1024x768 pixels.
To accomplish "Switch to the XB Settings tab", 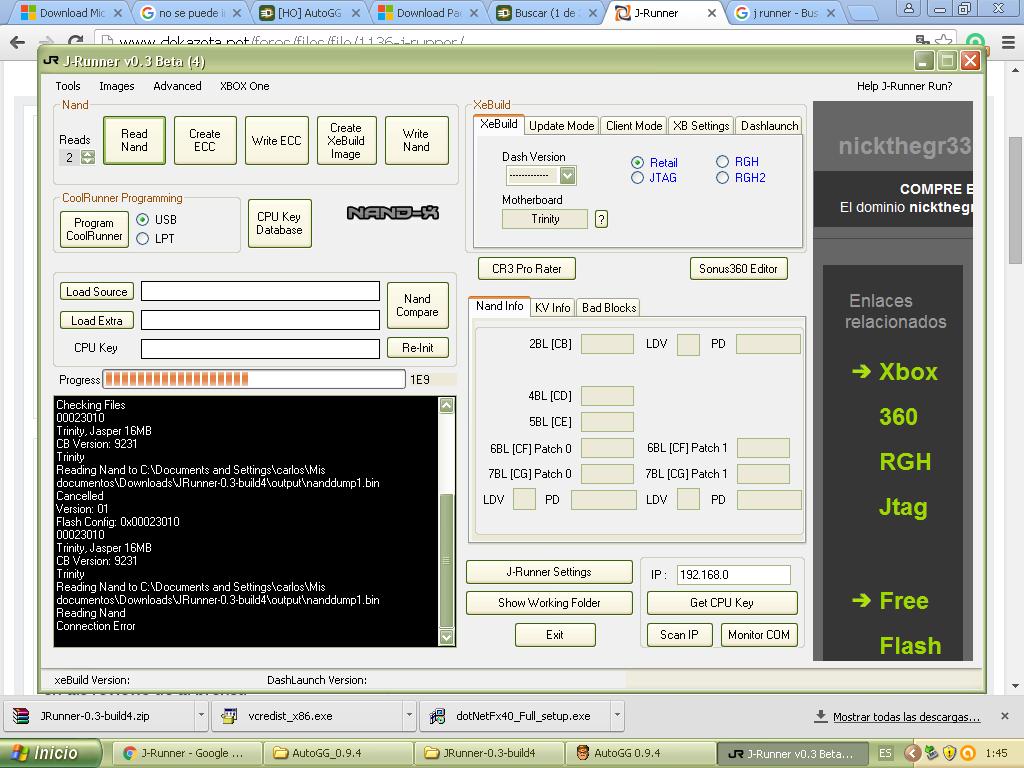I will (701, 125).
